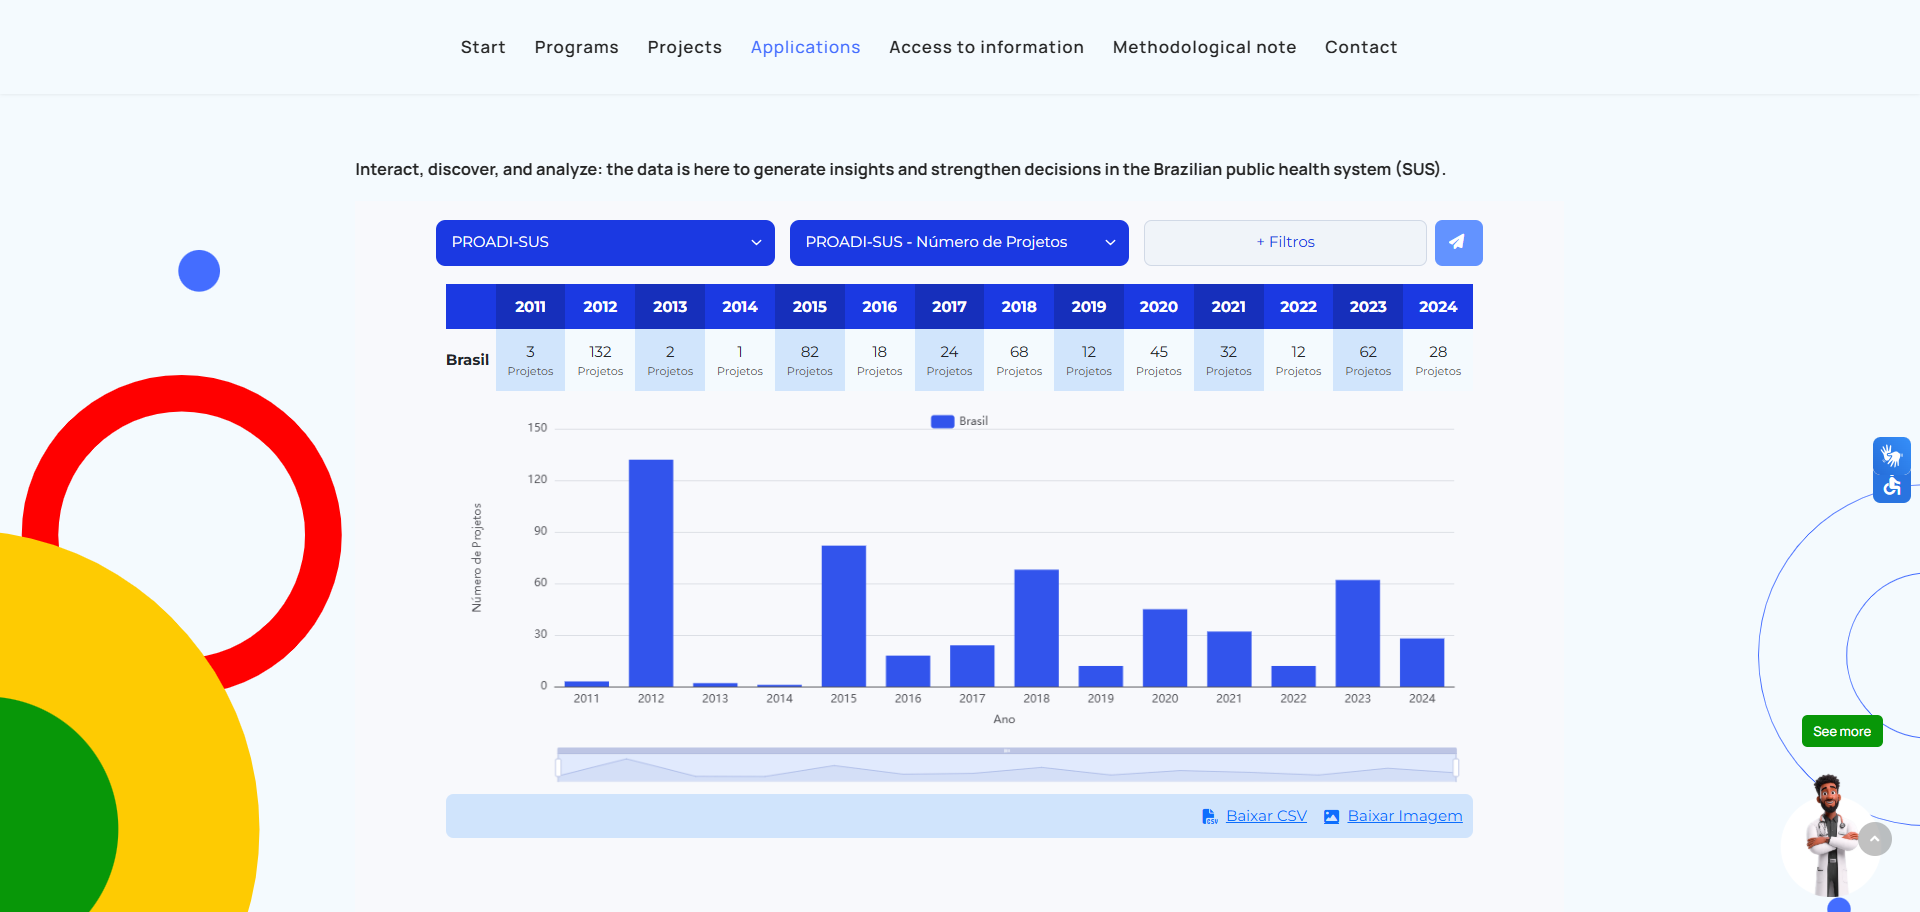Image resolution: width=1920 pixels, height=912 pixels.
Task: Click the Baixar CSV link
Action: click(1266, 816)
